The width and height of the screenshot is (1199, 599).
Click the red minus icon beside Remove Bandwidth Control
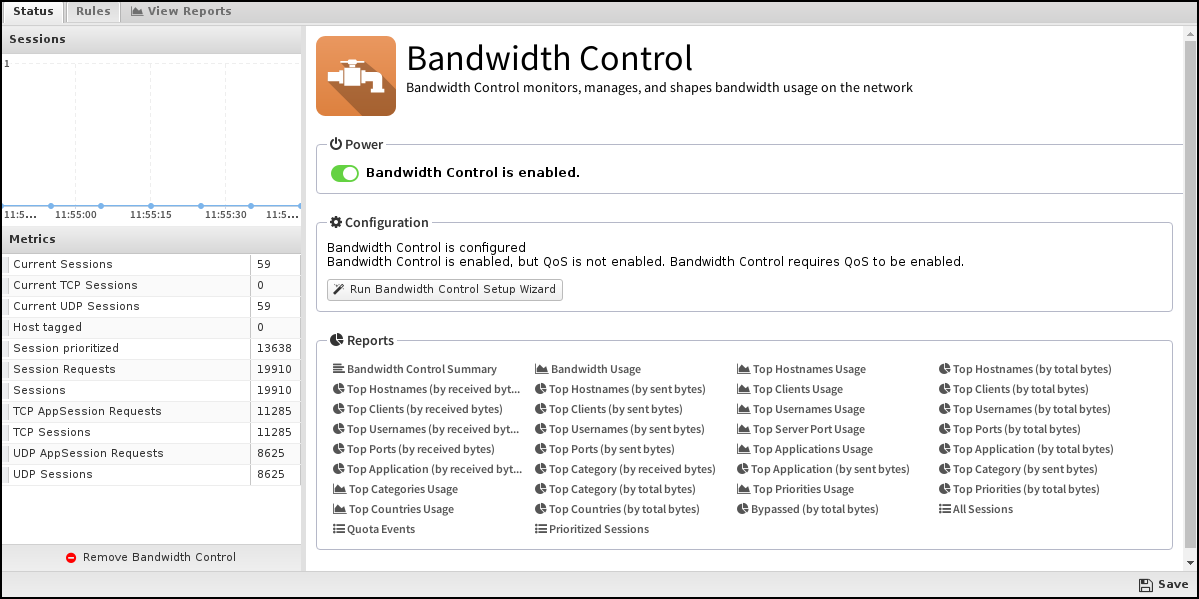pyautogui.click(x=73, y=558)
